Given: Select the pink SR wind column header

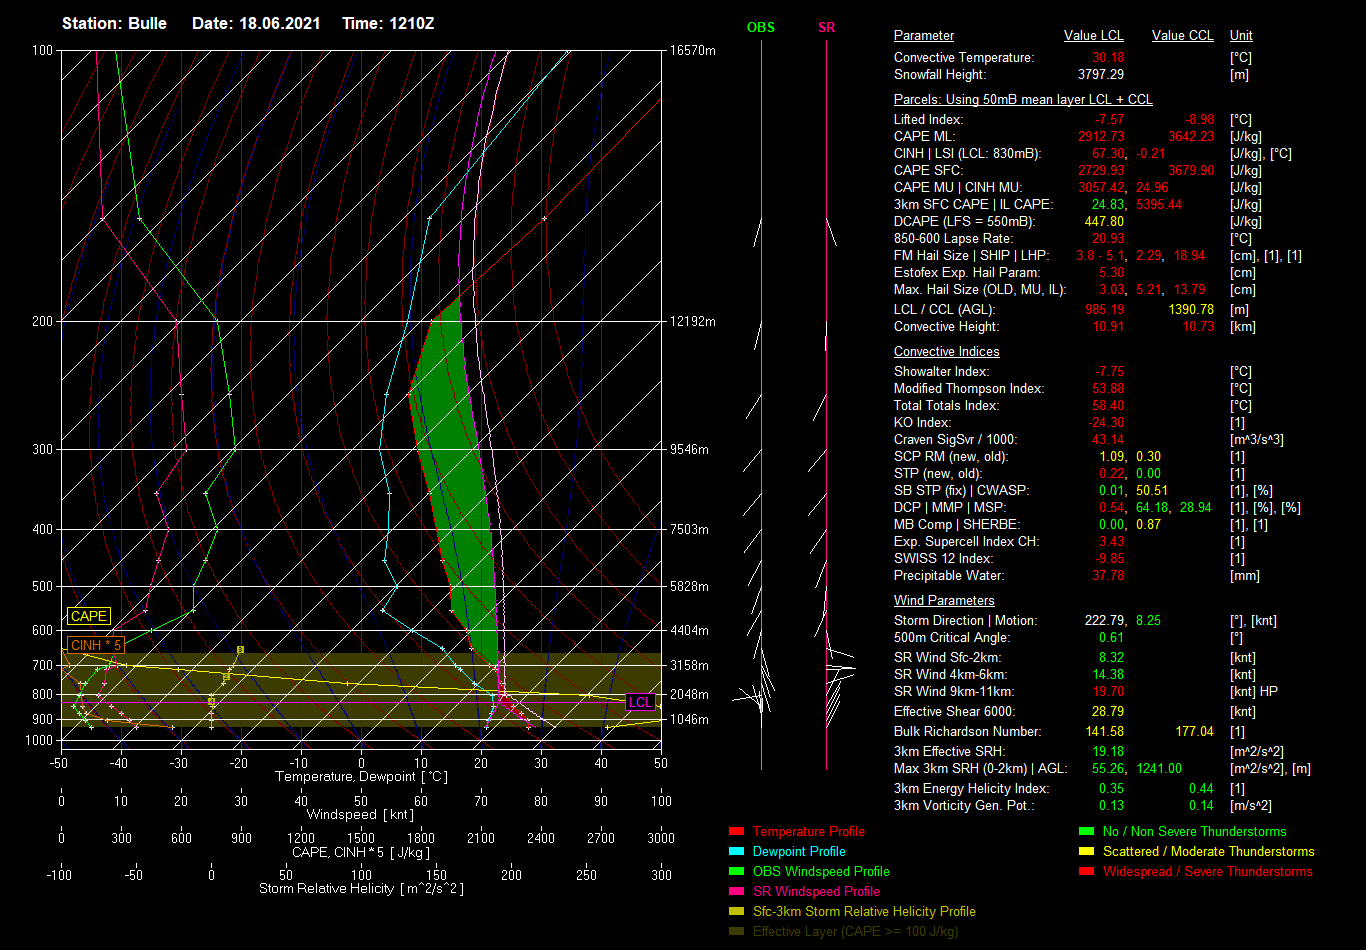Looking at the screenshot, I should pos(826,28).
